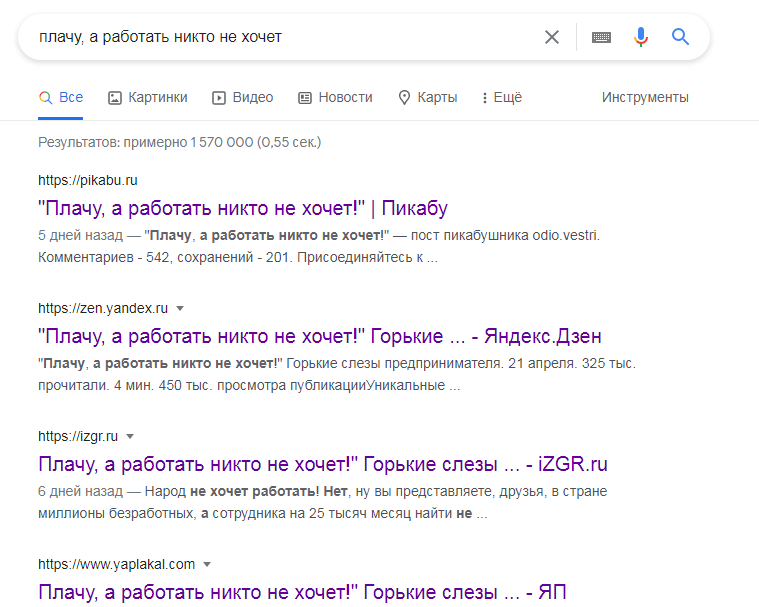
Task: Expand dropdown arrow next to www.yaplakal.com
Action: point(207,564)
